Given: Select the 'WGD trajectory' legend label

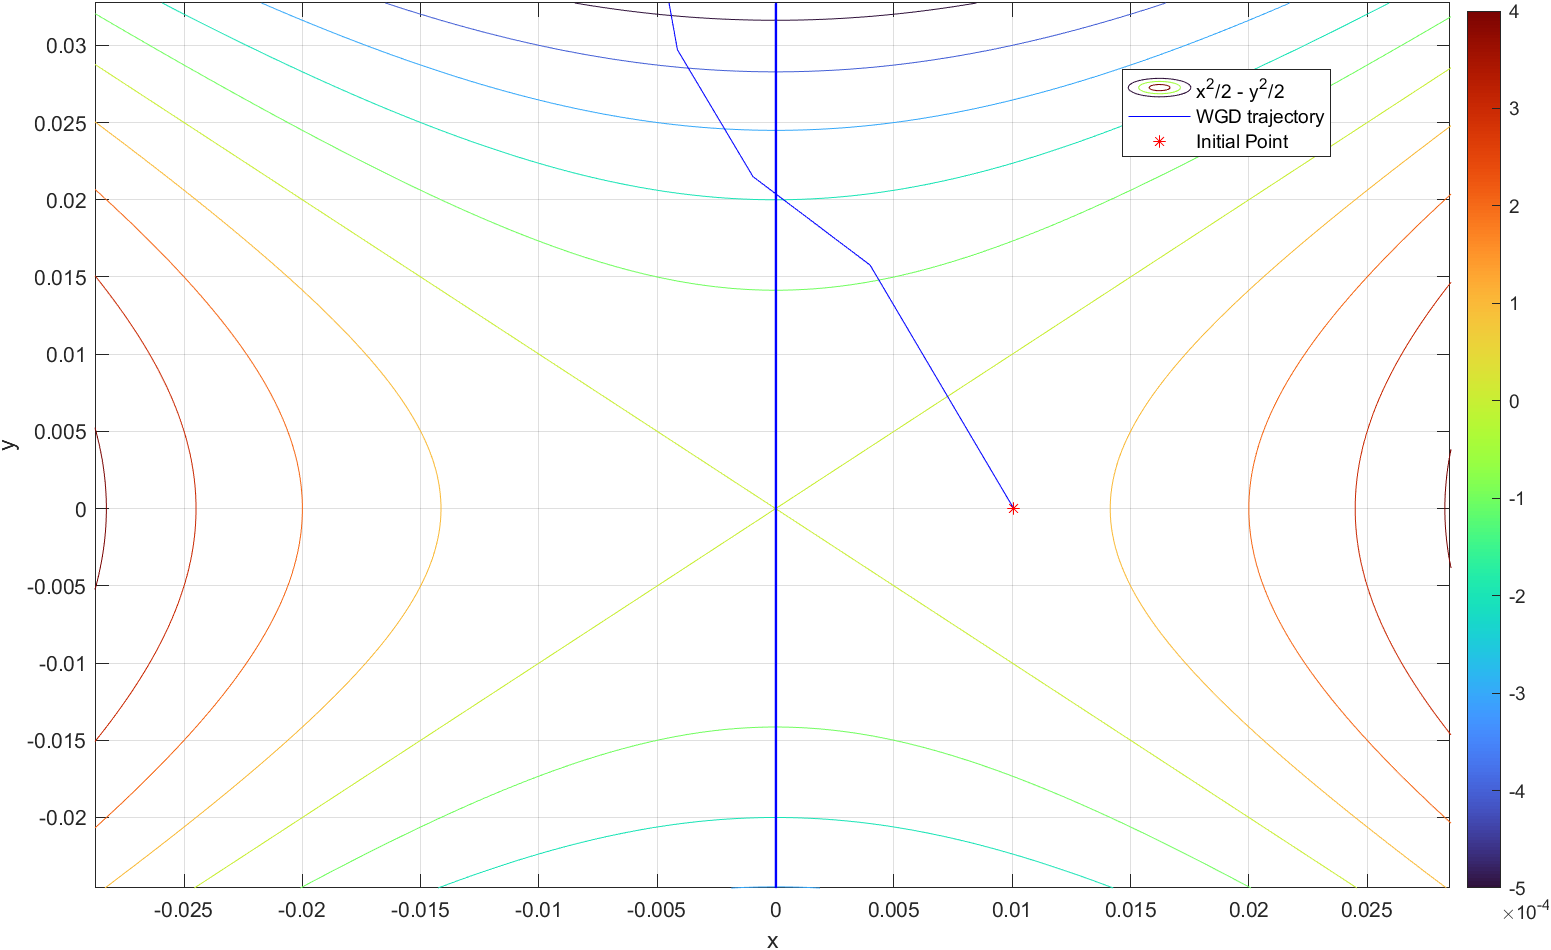Looking at the screenshot, I should (x=1260, y=117).
